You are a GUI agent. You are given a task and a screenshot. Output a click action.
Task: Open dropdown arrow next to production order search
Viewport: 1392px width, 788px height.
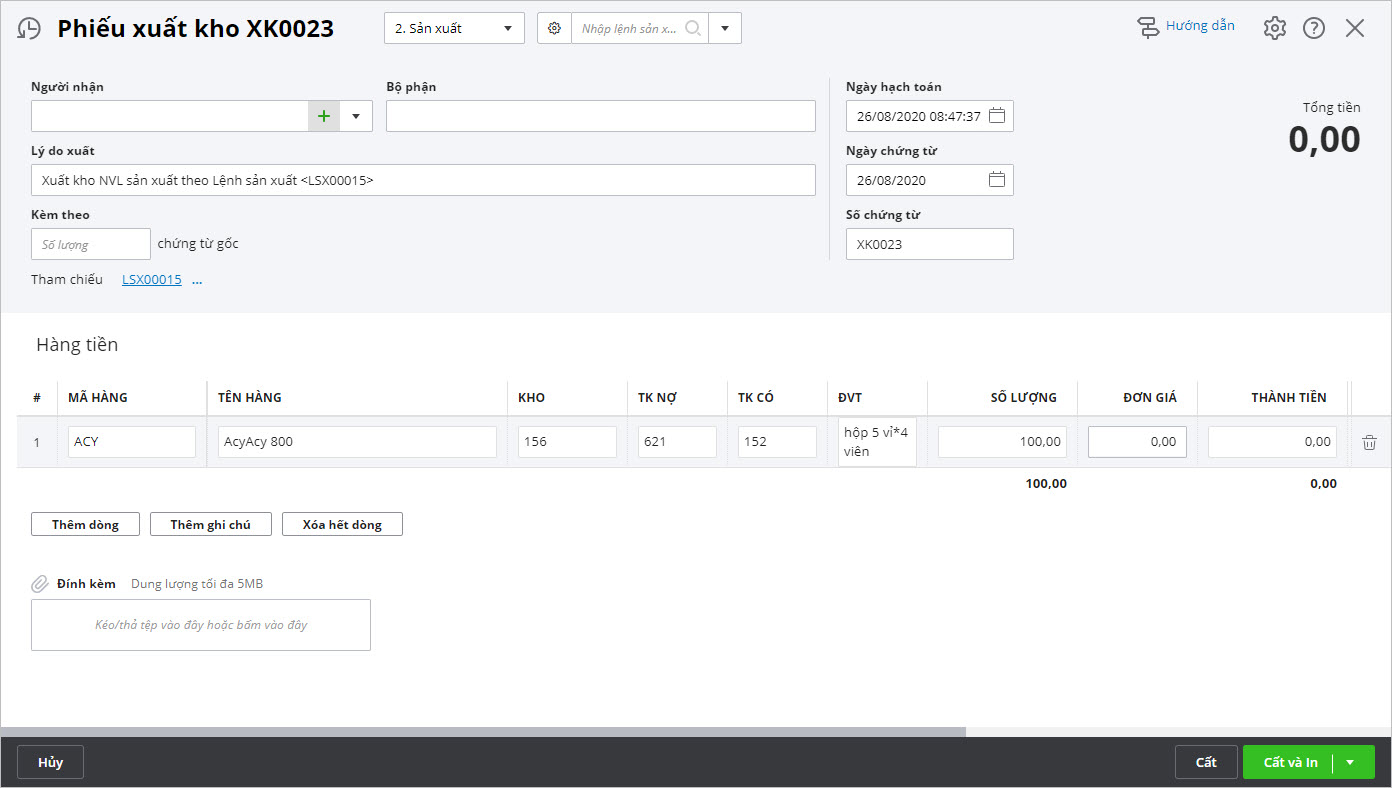tap(725, 28)
